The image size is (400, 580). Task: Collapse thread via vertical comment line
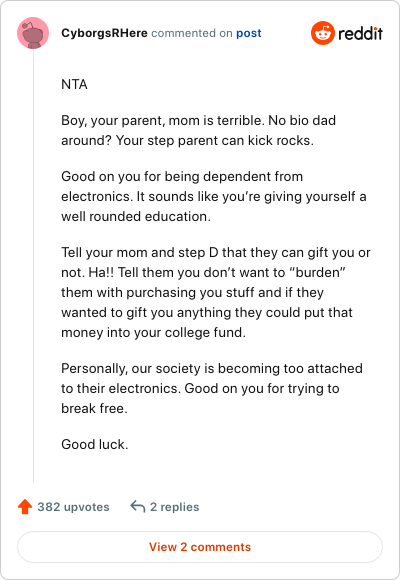coord(33,266)
